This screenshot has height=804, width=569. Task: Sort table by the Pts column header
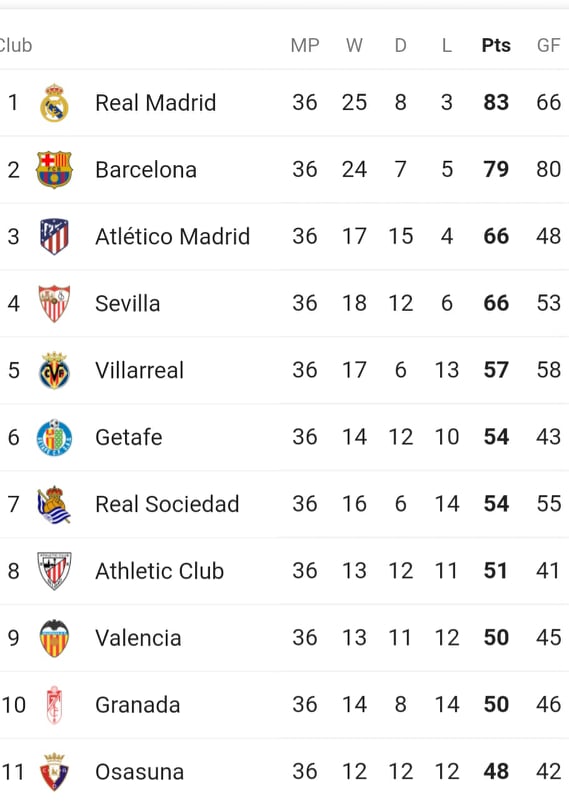tap(496, 45)
